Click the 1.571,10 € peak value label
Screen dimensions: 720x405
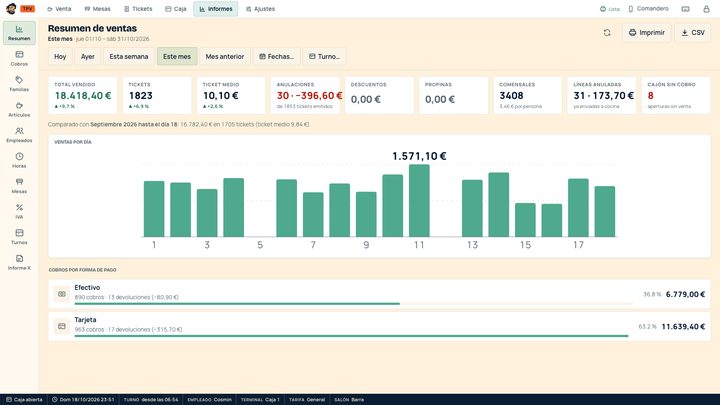(x=419, y=156)
